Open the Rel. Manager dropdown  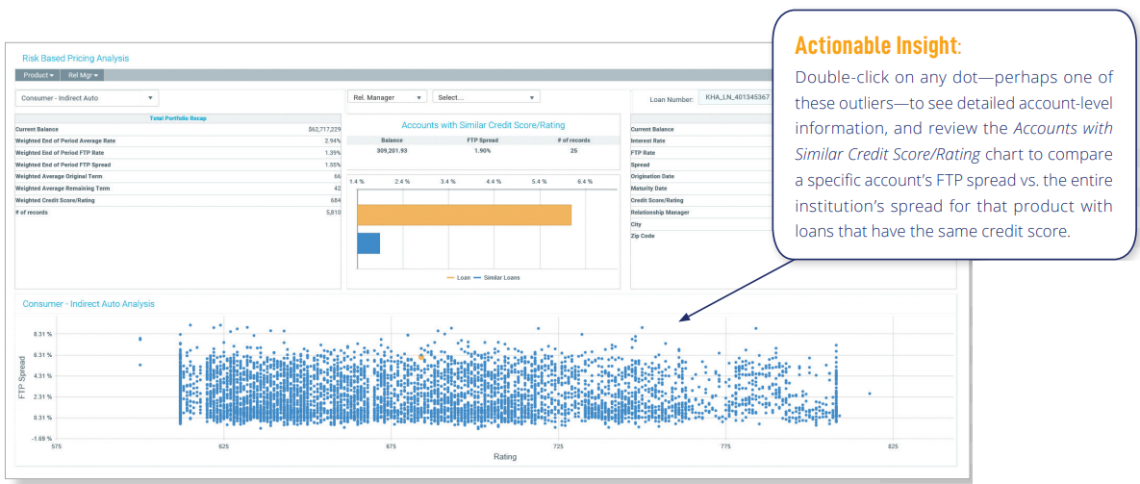click(387, 97)
